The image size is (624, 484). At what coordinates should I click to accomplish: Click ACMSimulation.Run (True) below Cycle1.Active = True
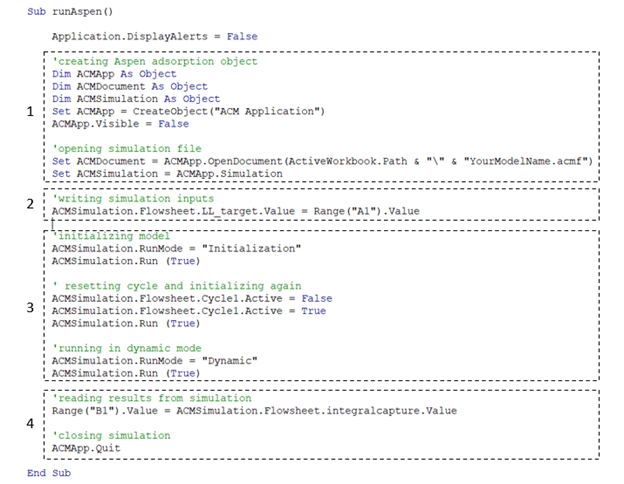pyautogui.click(x=126, y=323)
